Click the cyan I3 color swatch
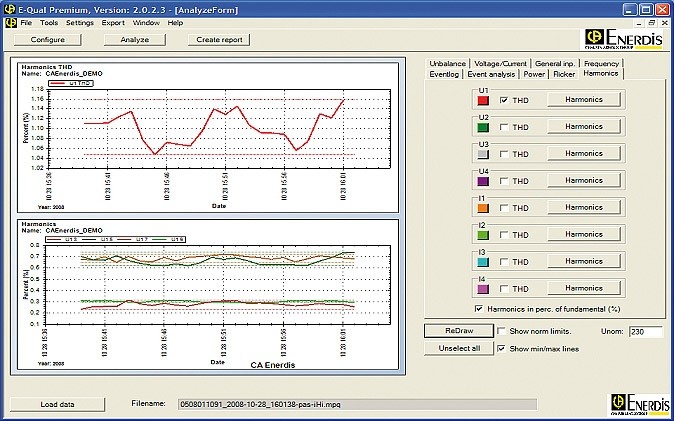Screen dimensions: 674x421 pos(484,262)
